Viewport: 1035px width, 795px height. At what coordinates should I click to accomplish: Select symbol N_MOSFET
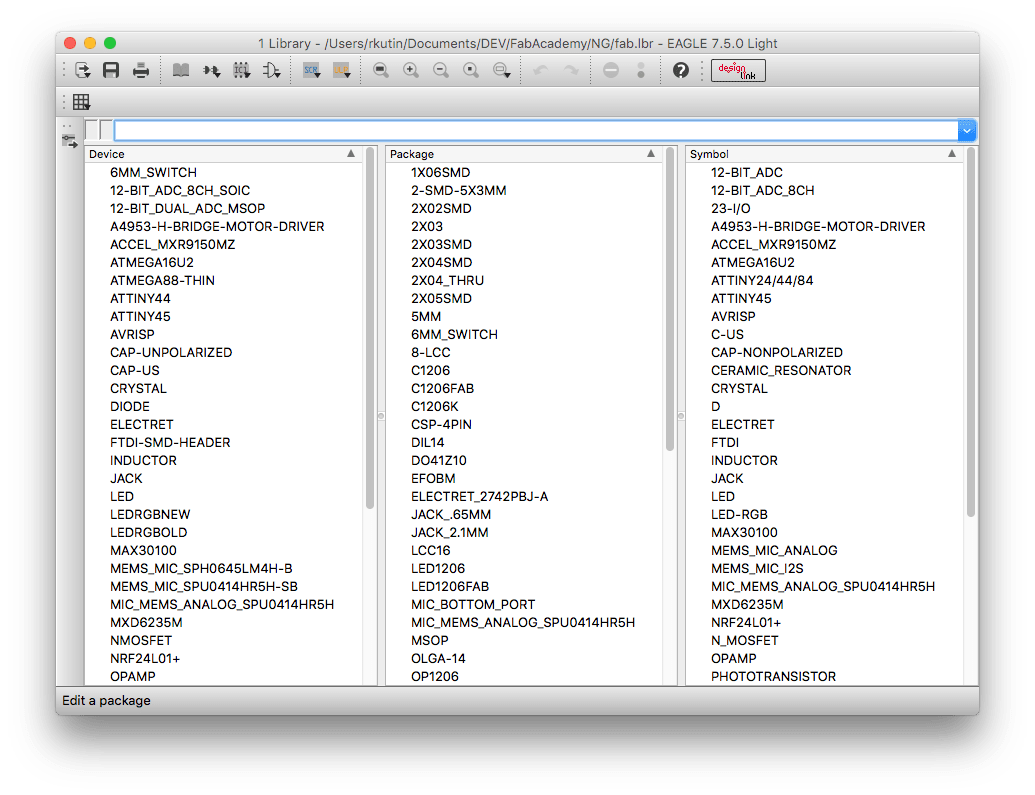tap(745, 640)
